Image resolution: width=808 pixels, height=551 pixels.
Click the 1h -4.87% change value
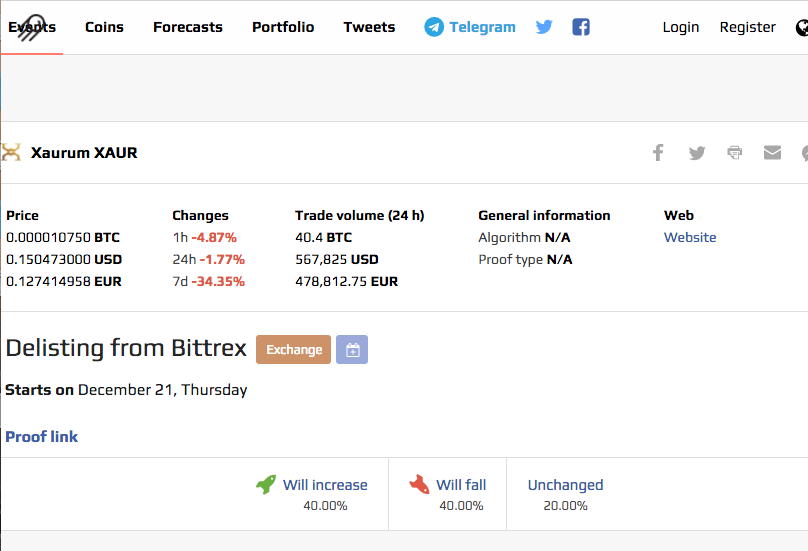(x=205, y=238)
